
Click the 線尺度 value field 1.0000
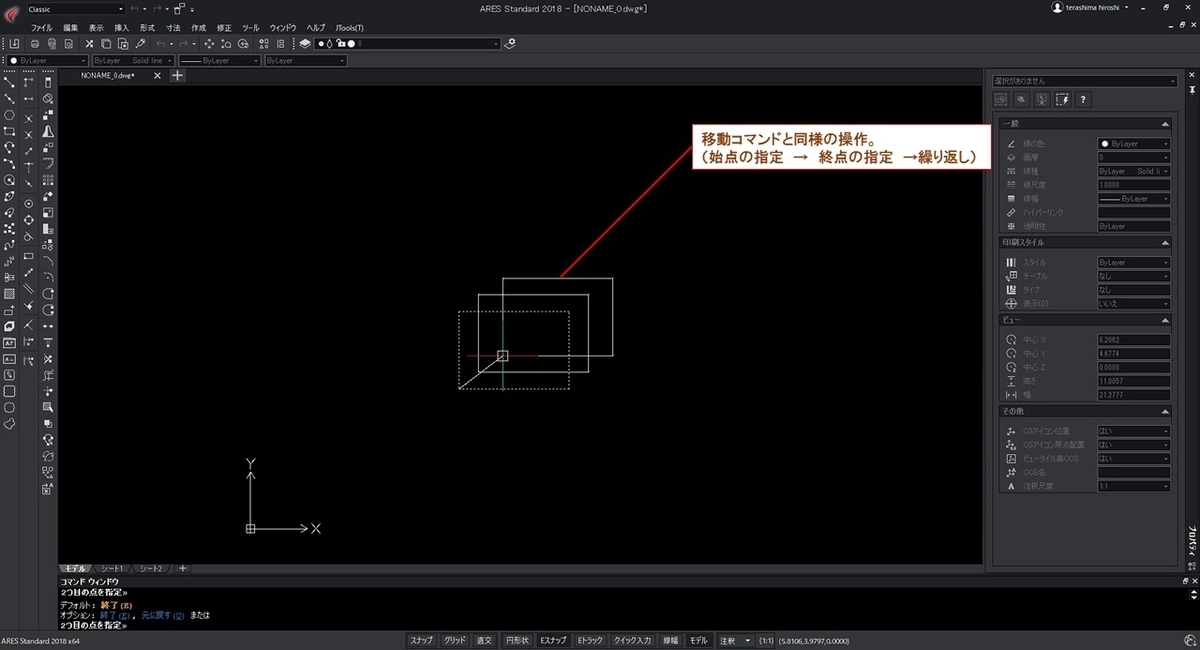tap(1134, 185)
